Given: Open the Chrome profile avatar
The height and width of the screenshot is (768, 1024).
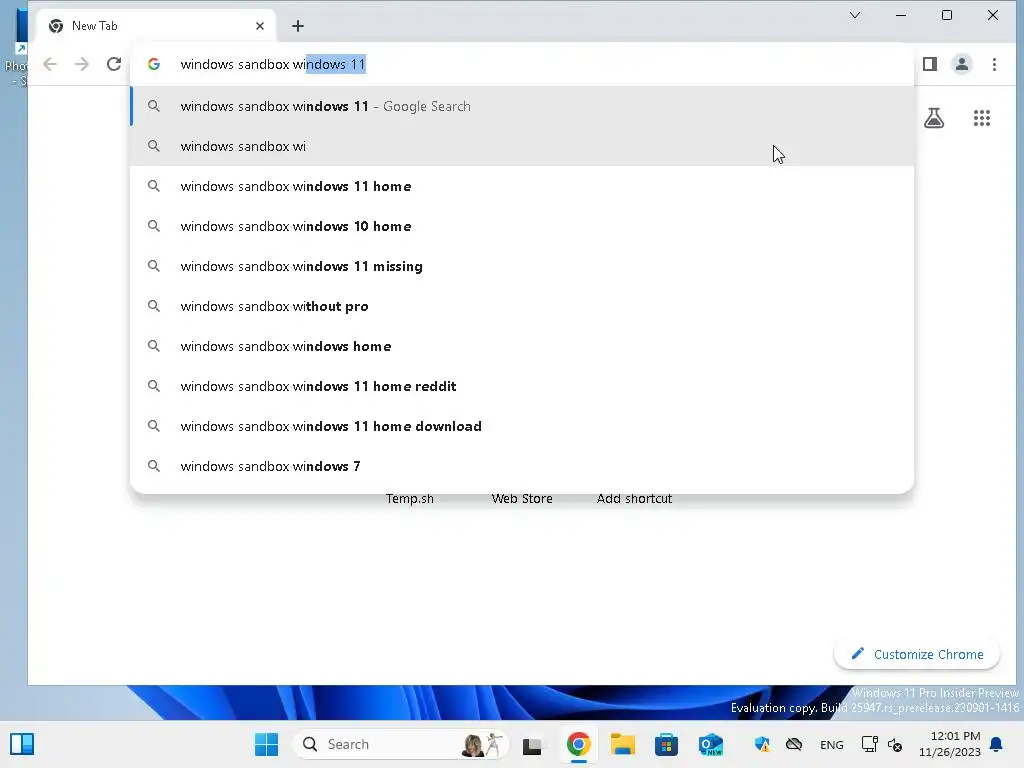Looking at the screenshot, I should click(x=962, y=64).
